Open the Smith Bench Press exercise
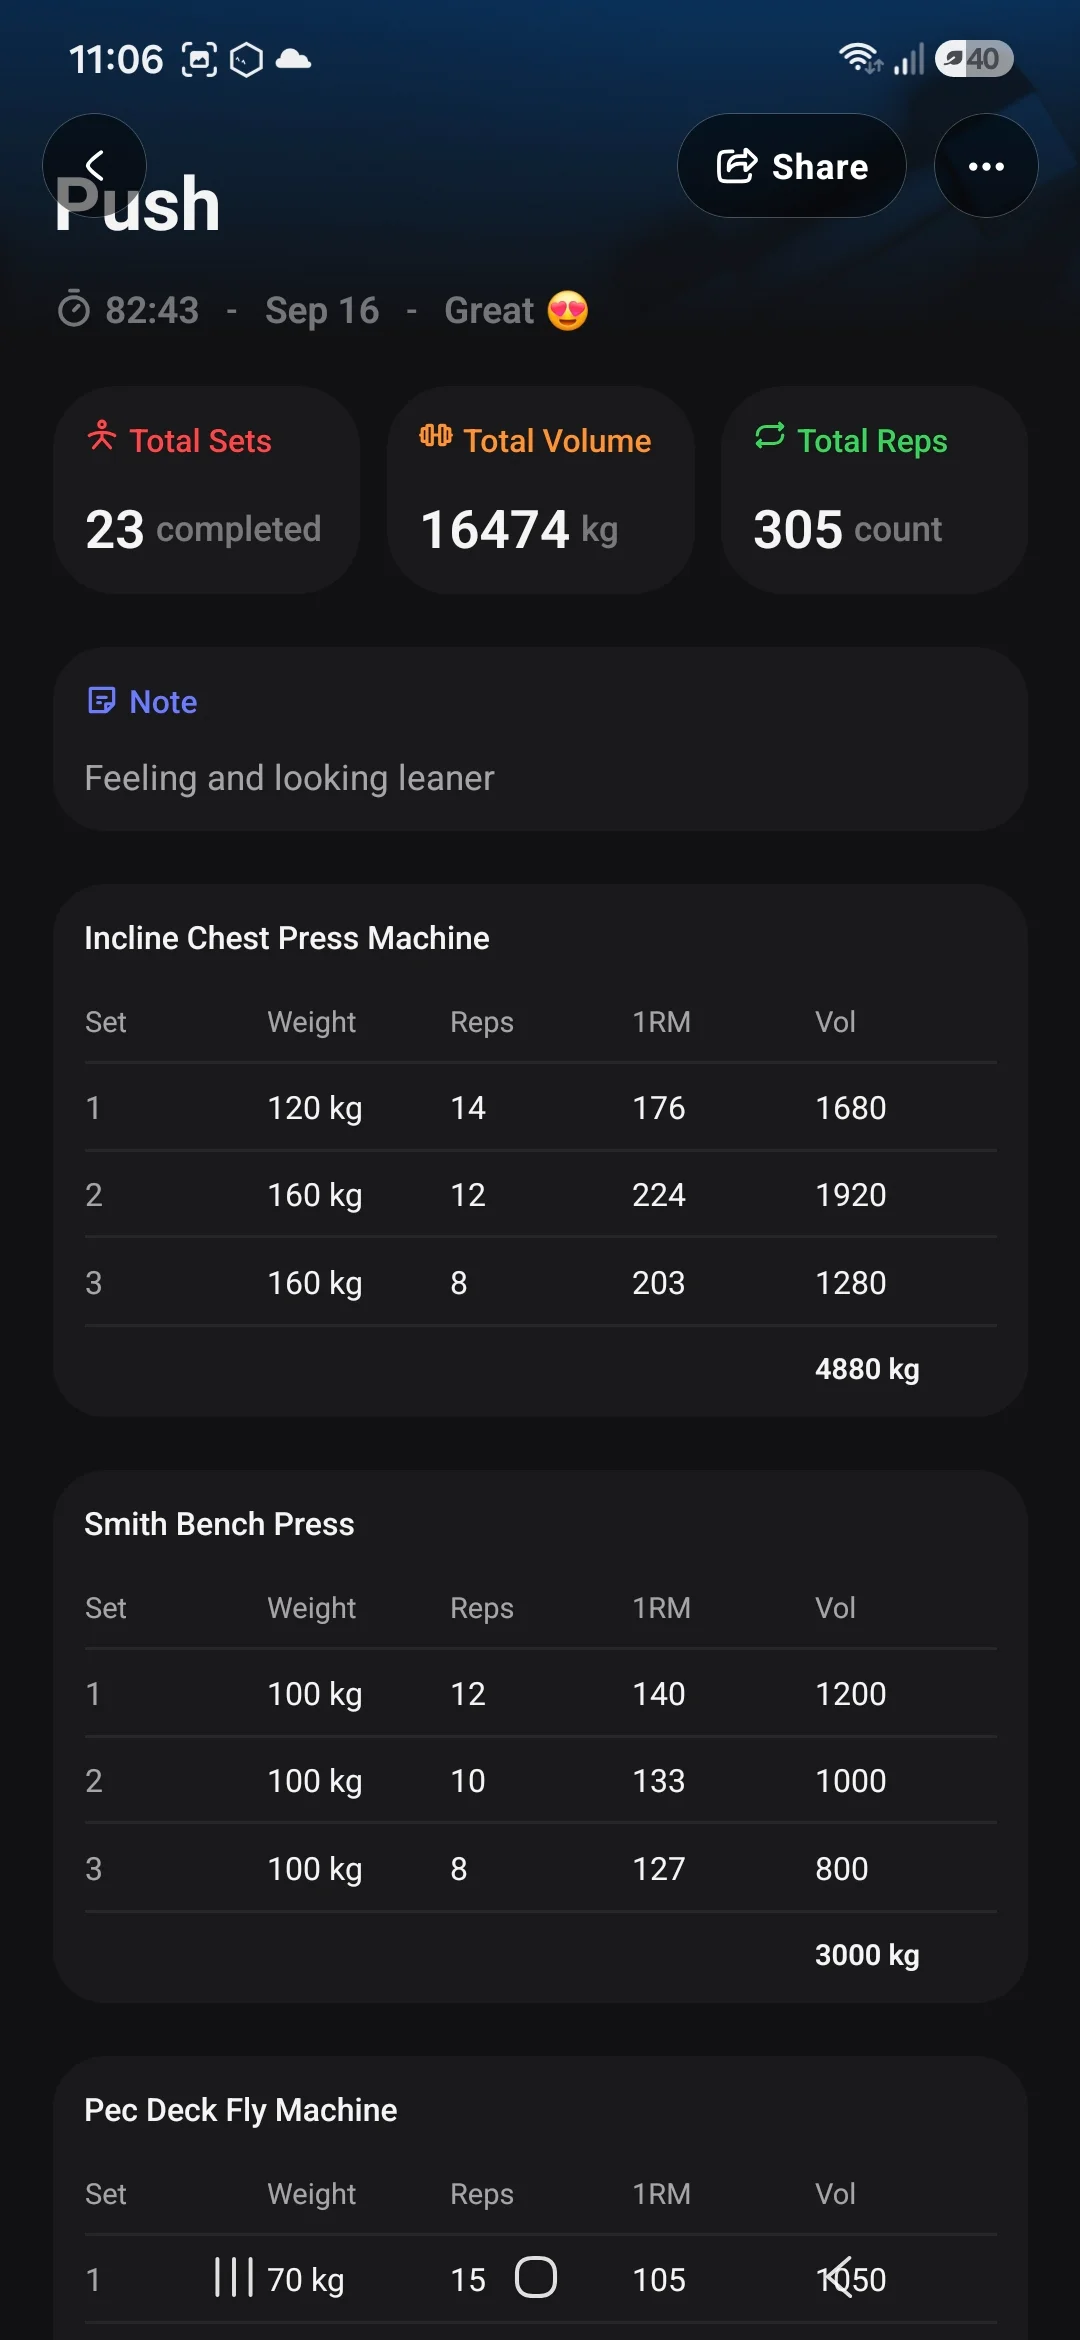Viewport: 1080px width, 2340px height. pyautogui.click(x=219, y=1524)
